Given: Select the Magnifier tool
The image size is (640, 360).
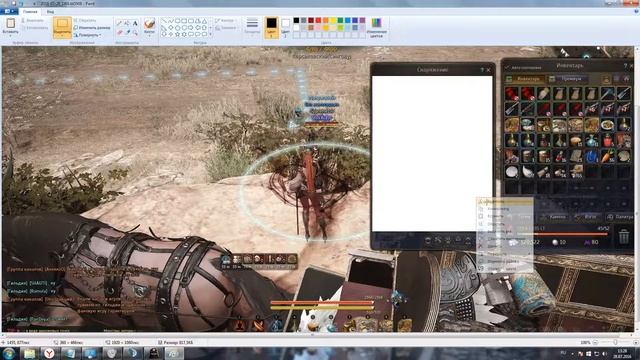Looking at the screenshot, I should [x=135, y=32].
